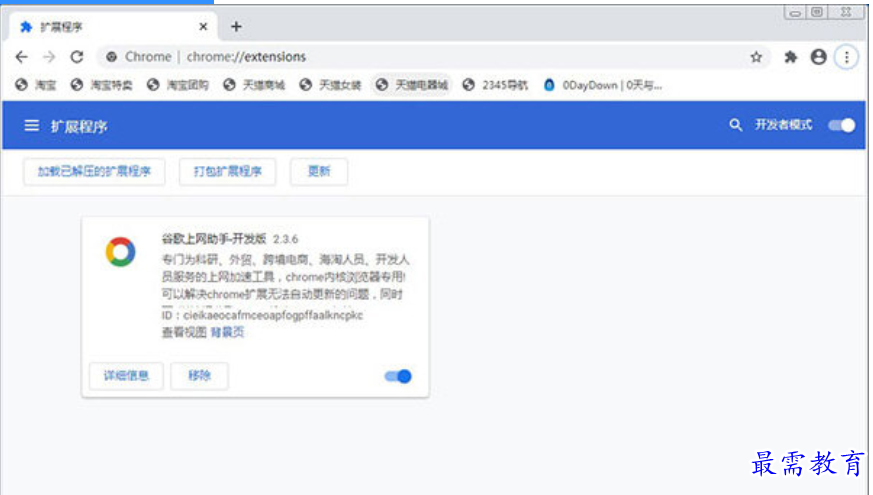This screenshot has width=873, height=495.
Task: Bookmark this page with the star icon
Action: point(756,57)
